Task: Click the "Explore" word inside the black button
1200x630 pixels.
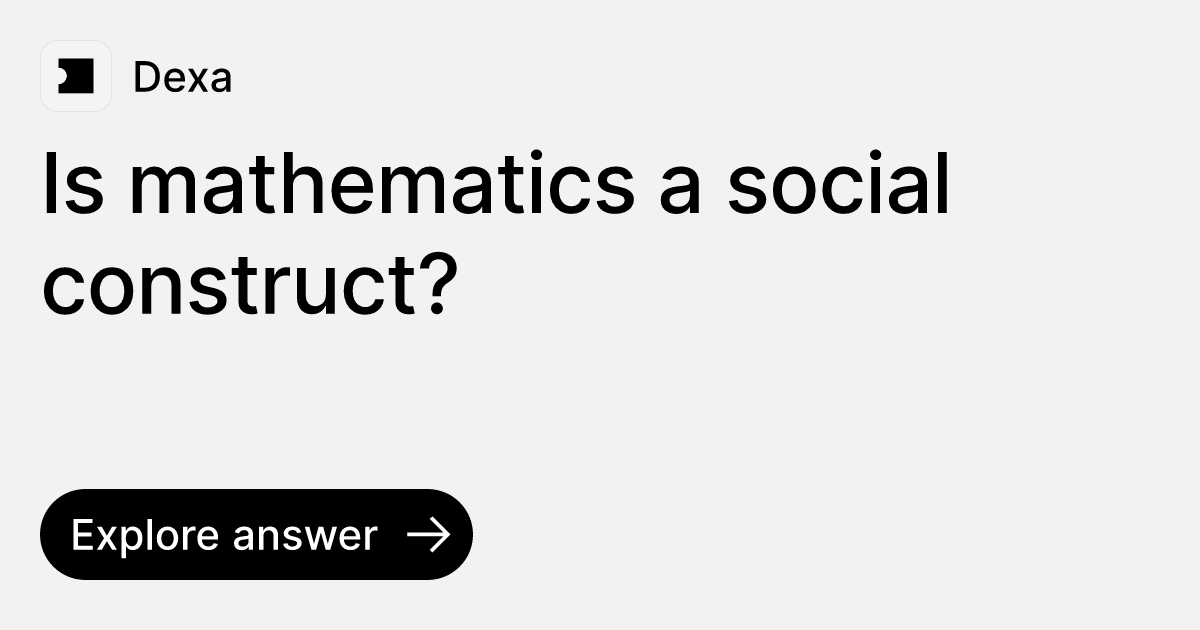Action: pos(145,536)
